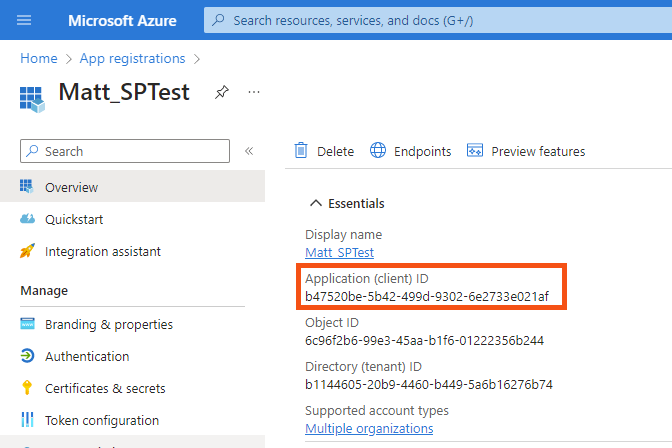This screenshot has height=448, width=672.
Task: Open the Quickstart menu item
Action: click(x=74, y=219)
